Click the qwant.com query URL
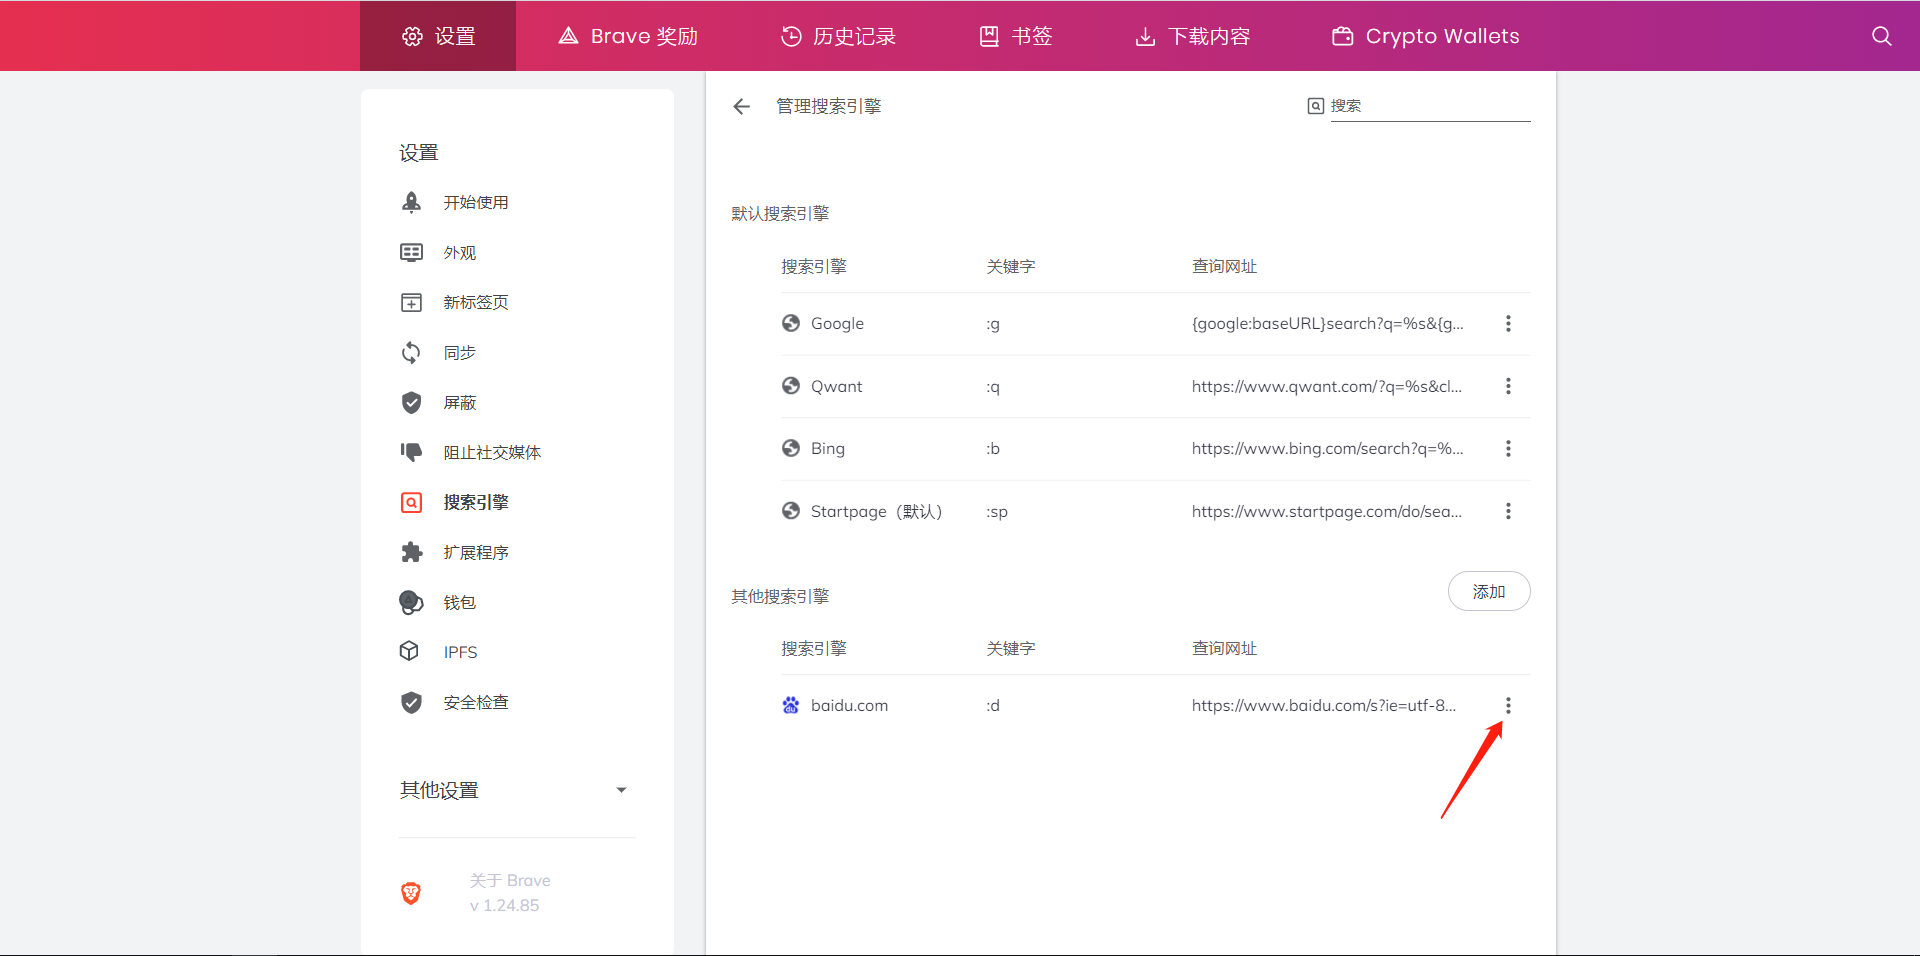Image resolution: width=1920 pixels, height=956 pixels. [1326, 386]
